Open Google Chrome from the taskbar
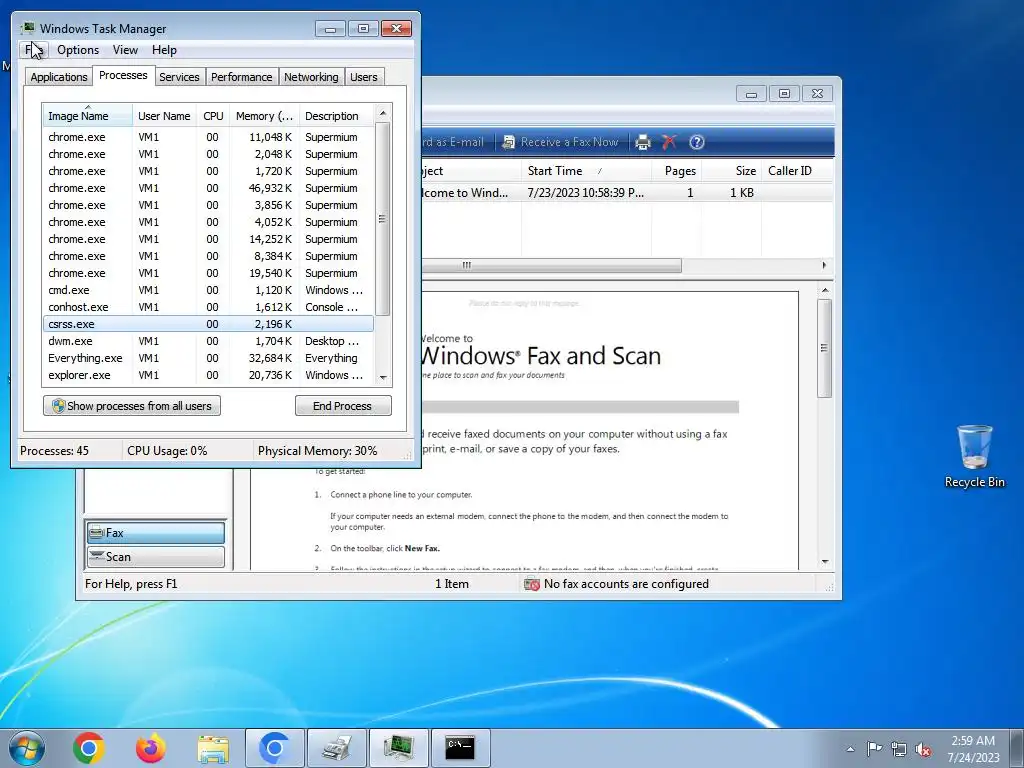Screen dimensions: 1024x768 (x=89, y=748)
